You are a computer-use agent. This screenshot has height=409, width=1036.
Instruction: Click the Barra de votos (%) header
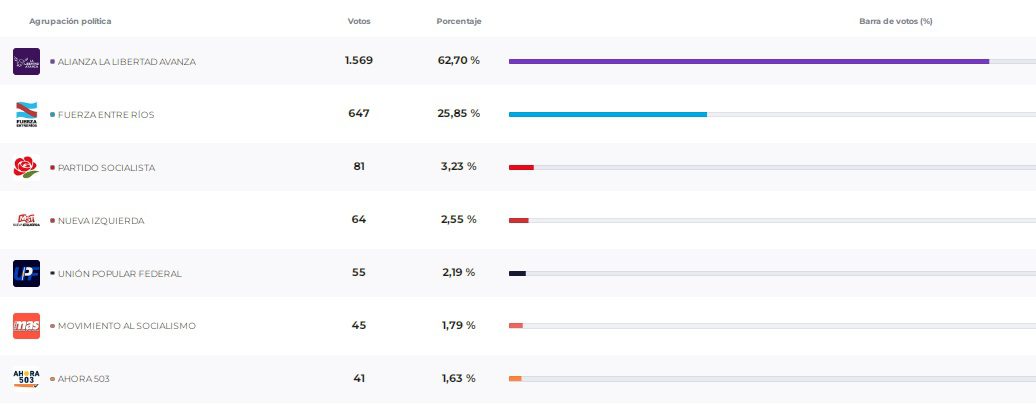[x=895, y=21]
